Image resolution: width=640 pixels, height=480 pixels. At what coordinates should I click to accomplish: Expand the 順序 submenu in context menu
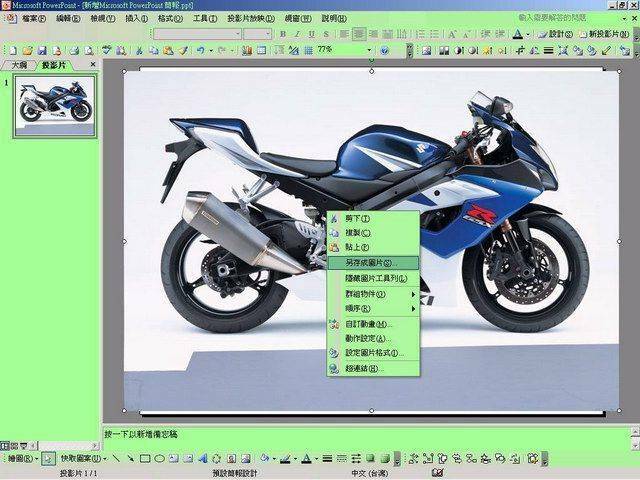click(x=373, y=309)
